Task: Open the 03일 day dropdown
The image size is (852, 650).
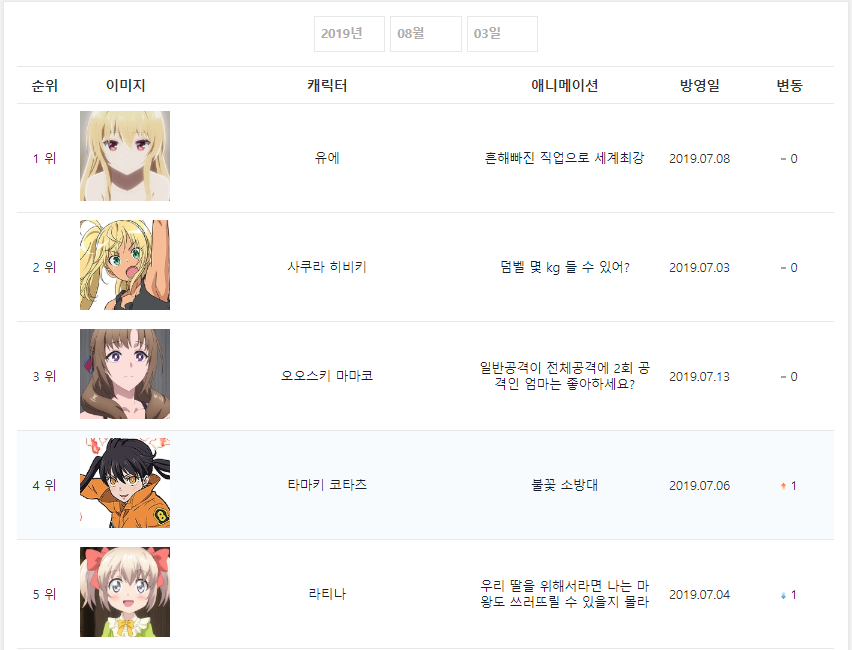Action: [502, 34]
